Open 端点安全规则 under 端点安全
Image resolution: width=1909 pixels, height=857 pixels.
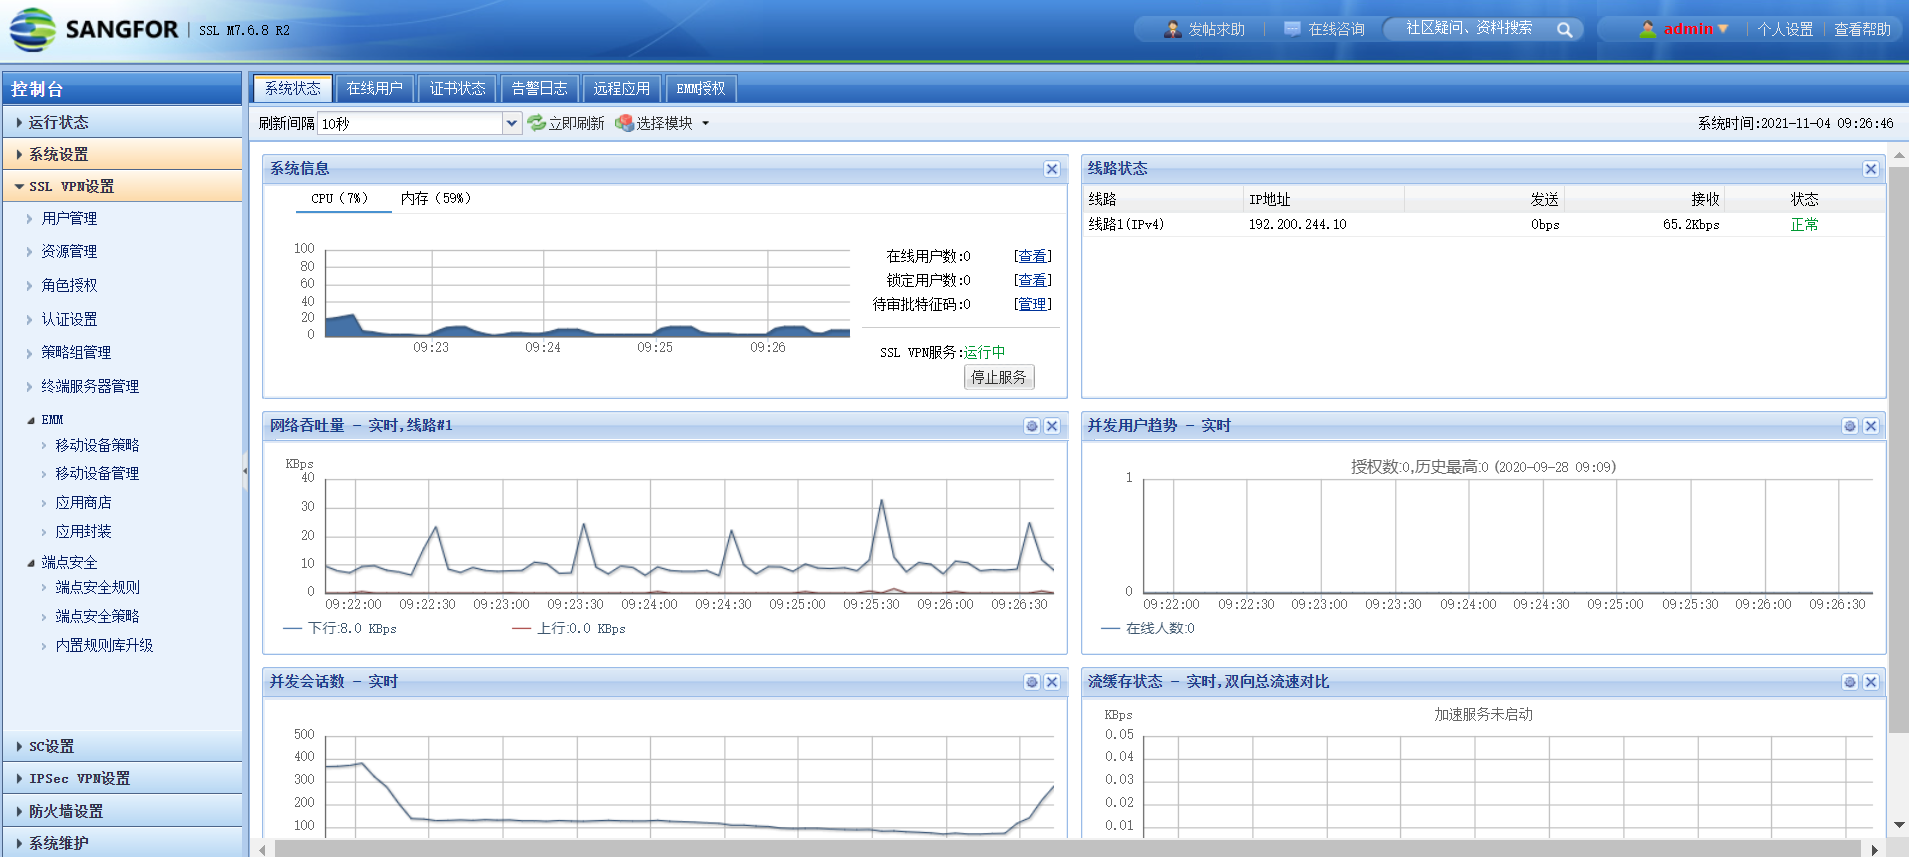click(x=97, y=588)
